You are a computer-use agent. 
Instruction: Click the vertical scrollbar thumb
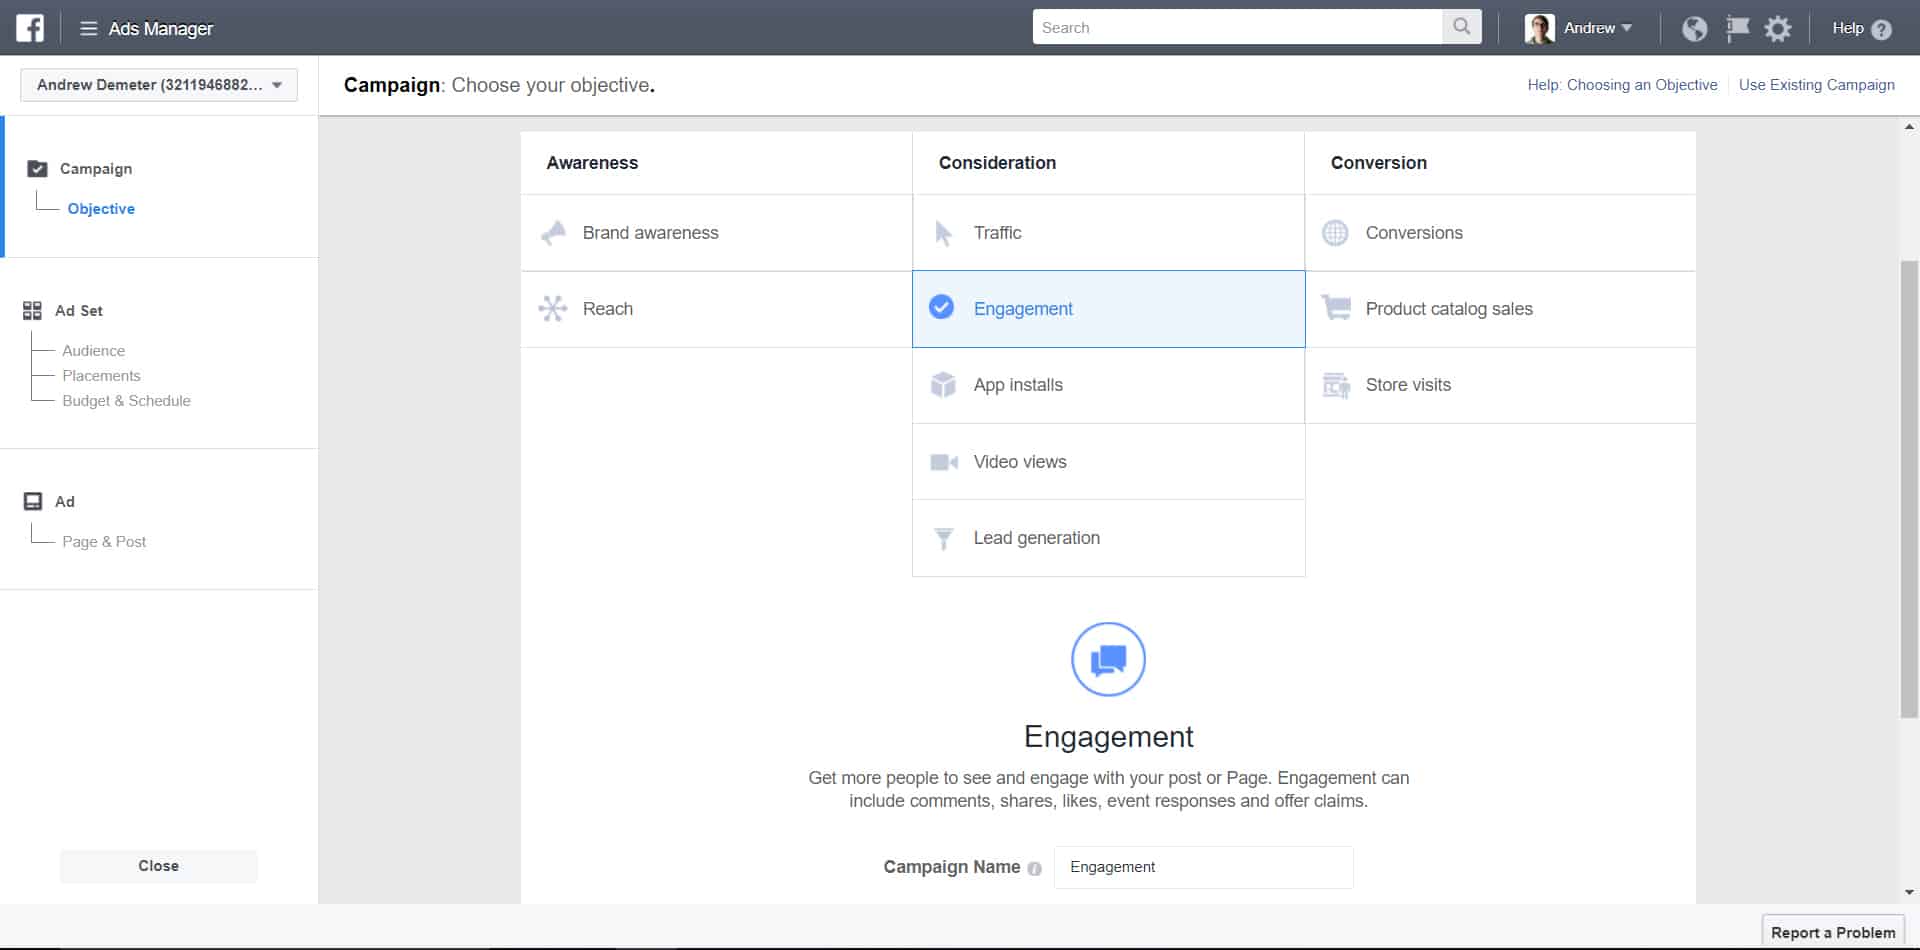(x=1909, y=489)
